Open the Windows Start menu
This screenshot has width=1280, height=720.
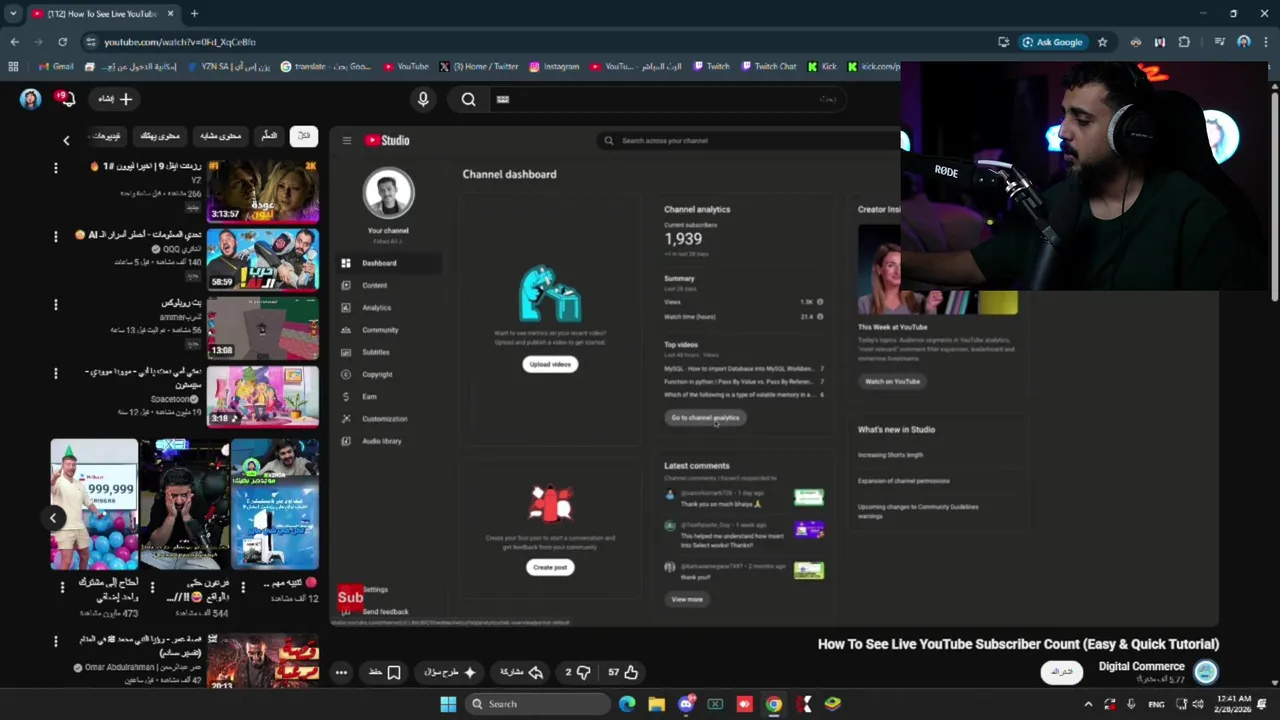coord(448,704)
